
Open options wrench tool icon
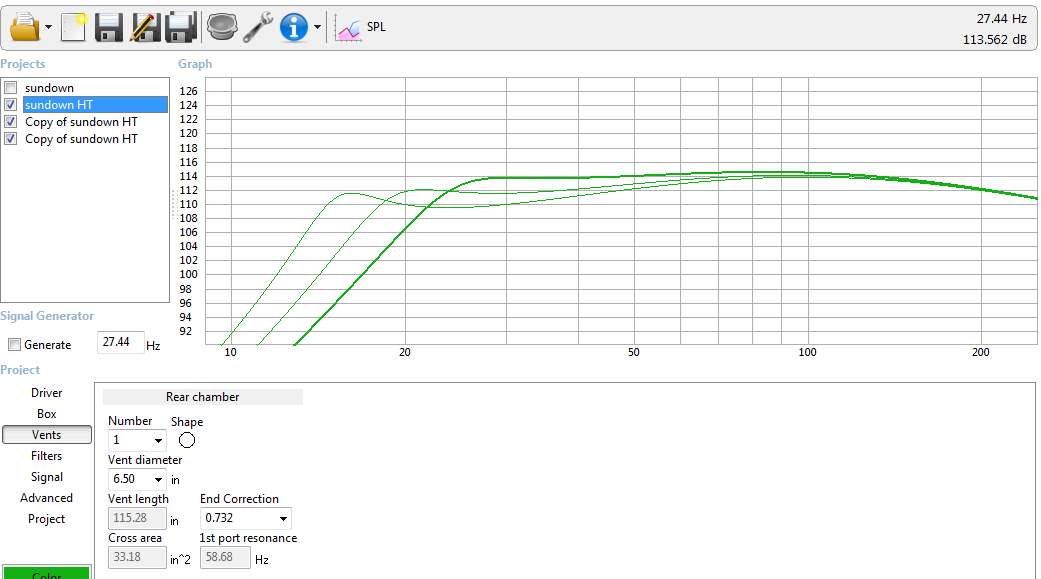tap(258, 27)
